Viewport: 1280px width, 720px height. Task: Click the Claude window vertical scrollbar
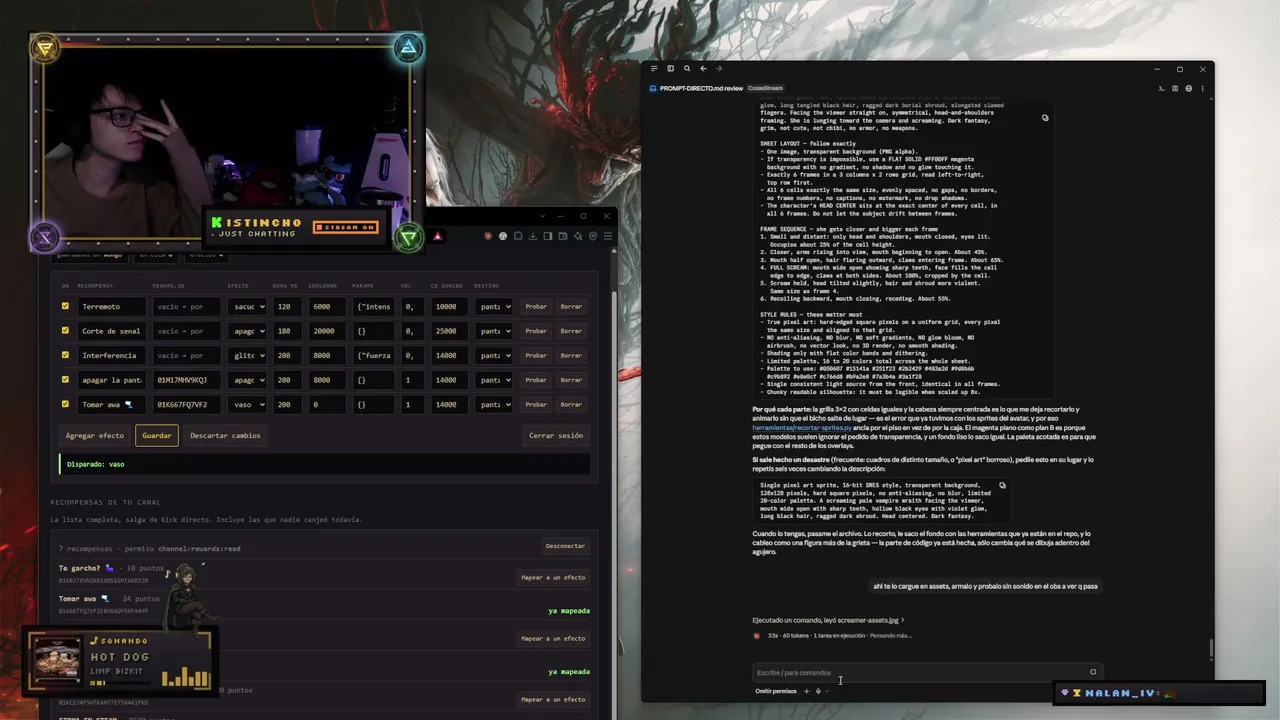1211,648
